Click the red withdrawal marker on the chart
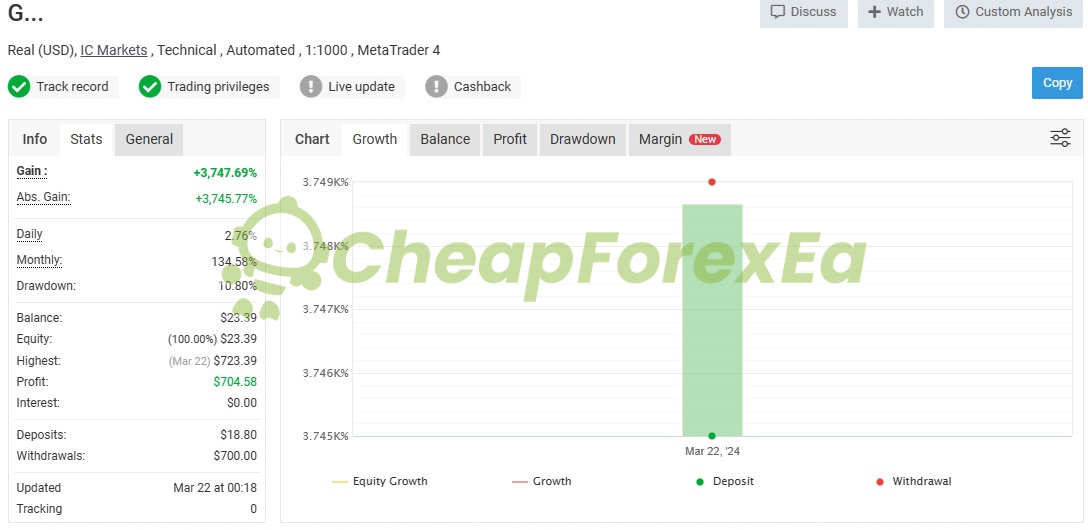1088x530 pixels. pos(712,182)
